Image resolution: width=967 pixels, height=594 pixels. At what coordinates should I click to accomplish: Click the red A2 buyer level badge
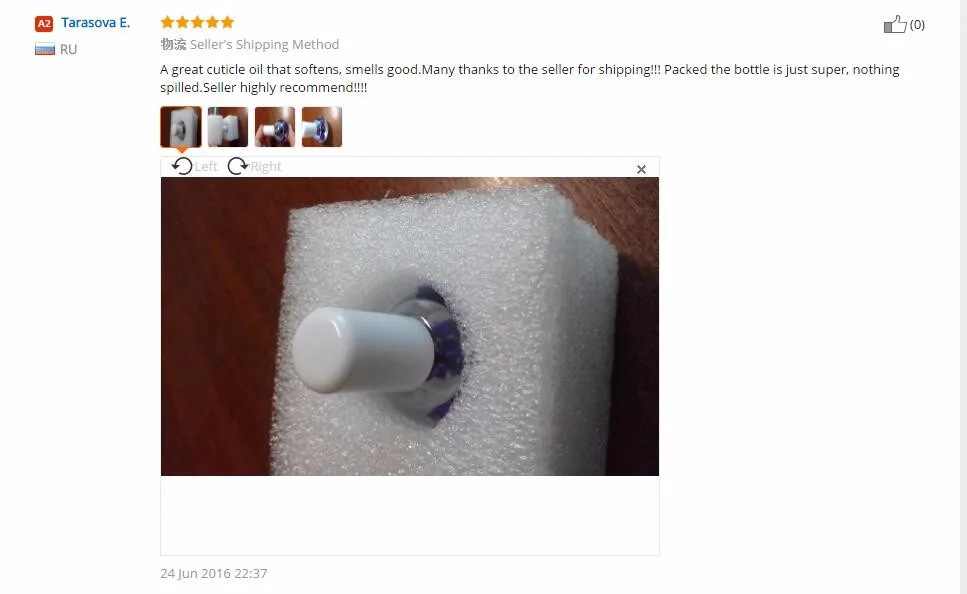tap(44, 23)
